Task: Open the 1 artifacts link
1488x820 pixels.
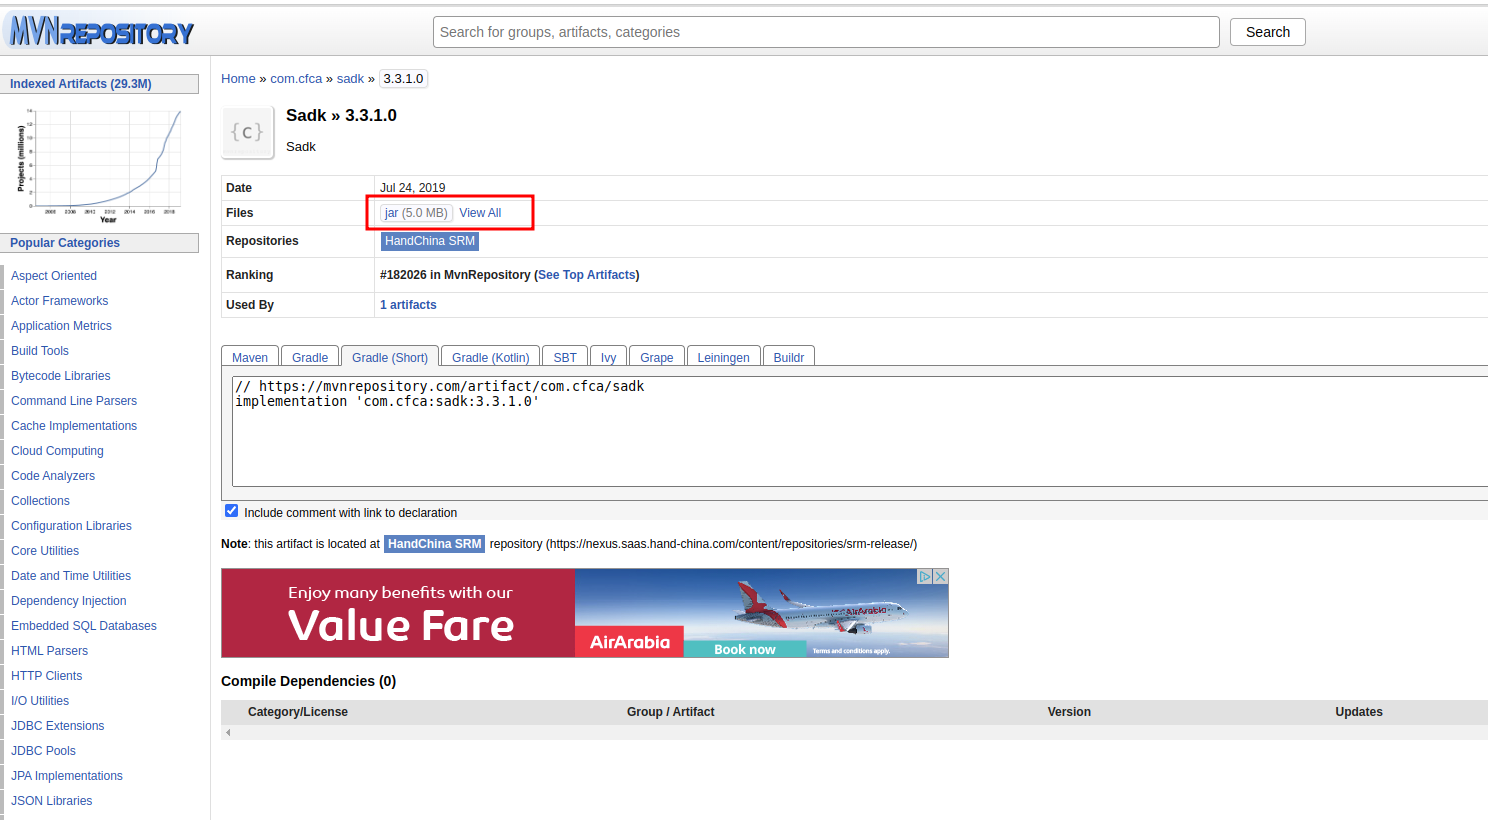Action: coord(408,305)
